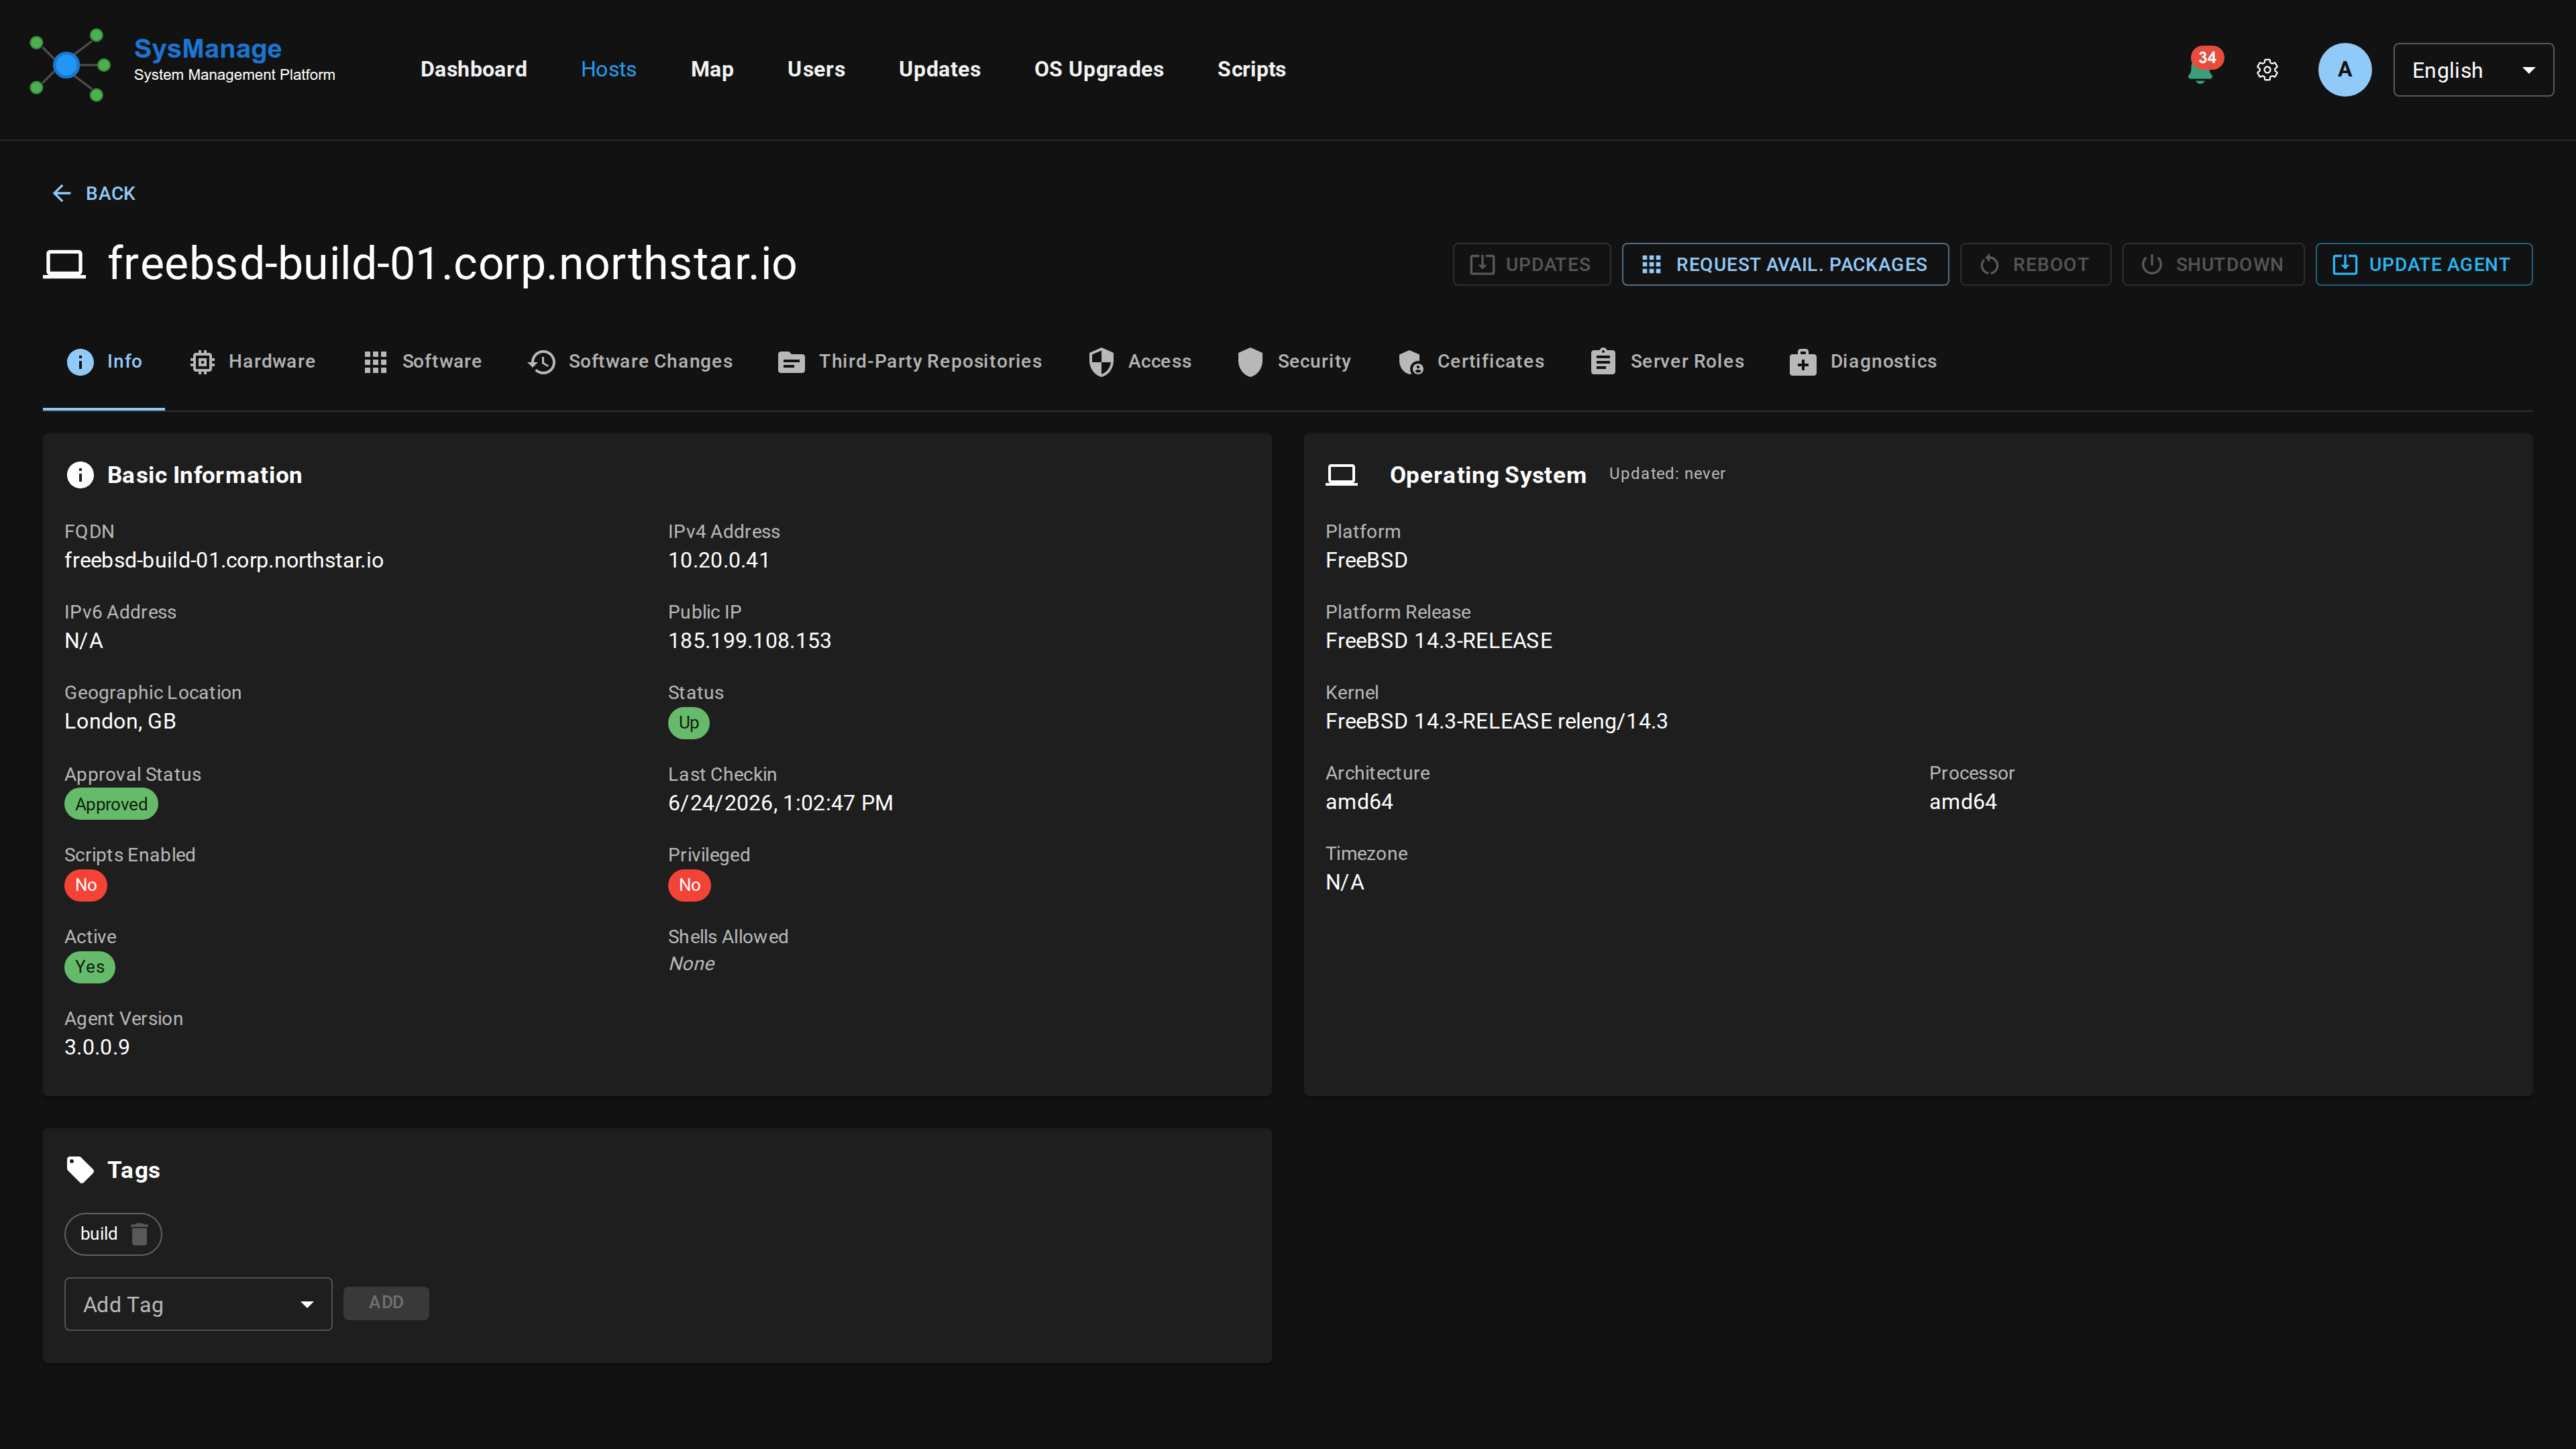Go to Dashboard in the top navigation

click(473, 70)
